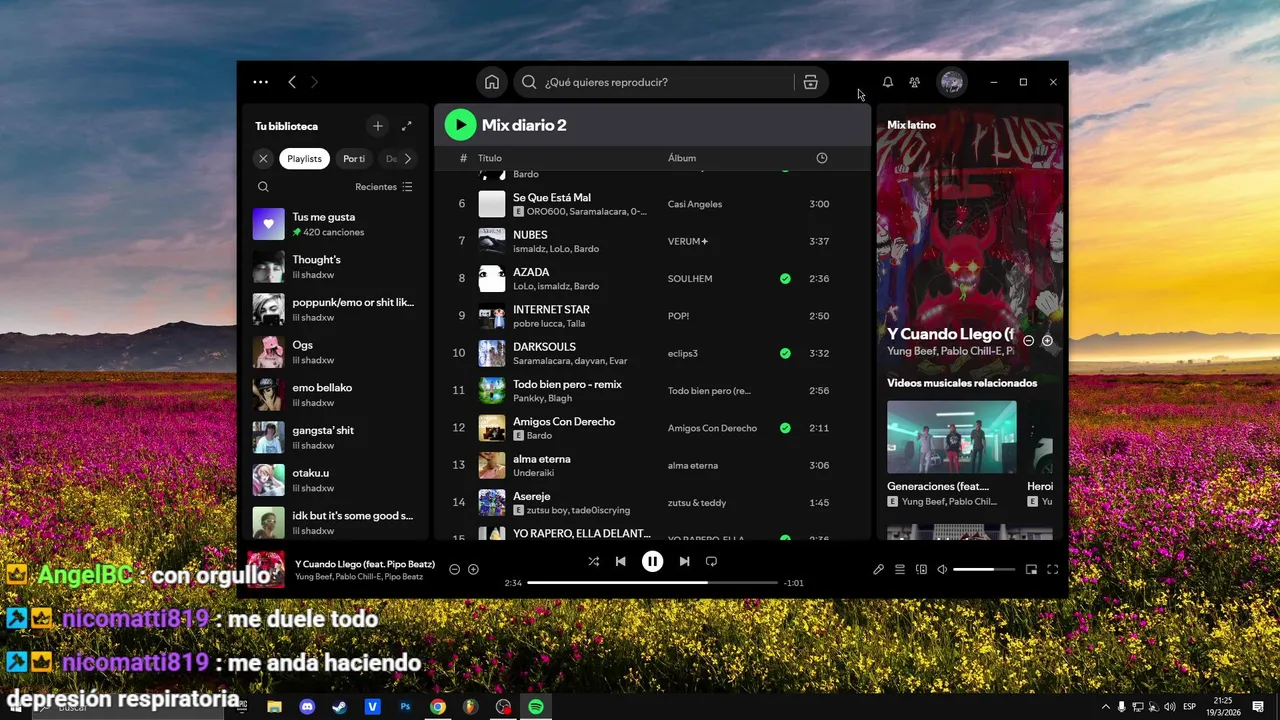This screenshot has height=720, width=1280.
Task: Click the playback progress bar
Action: pyautogui.click(x=652, y=582)
